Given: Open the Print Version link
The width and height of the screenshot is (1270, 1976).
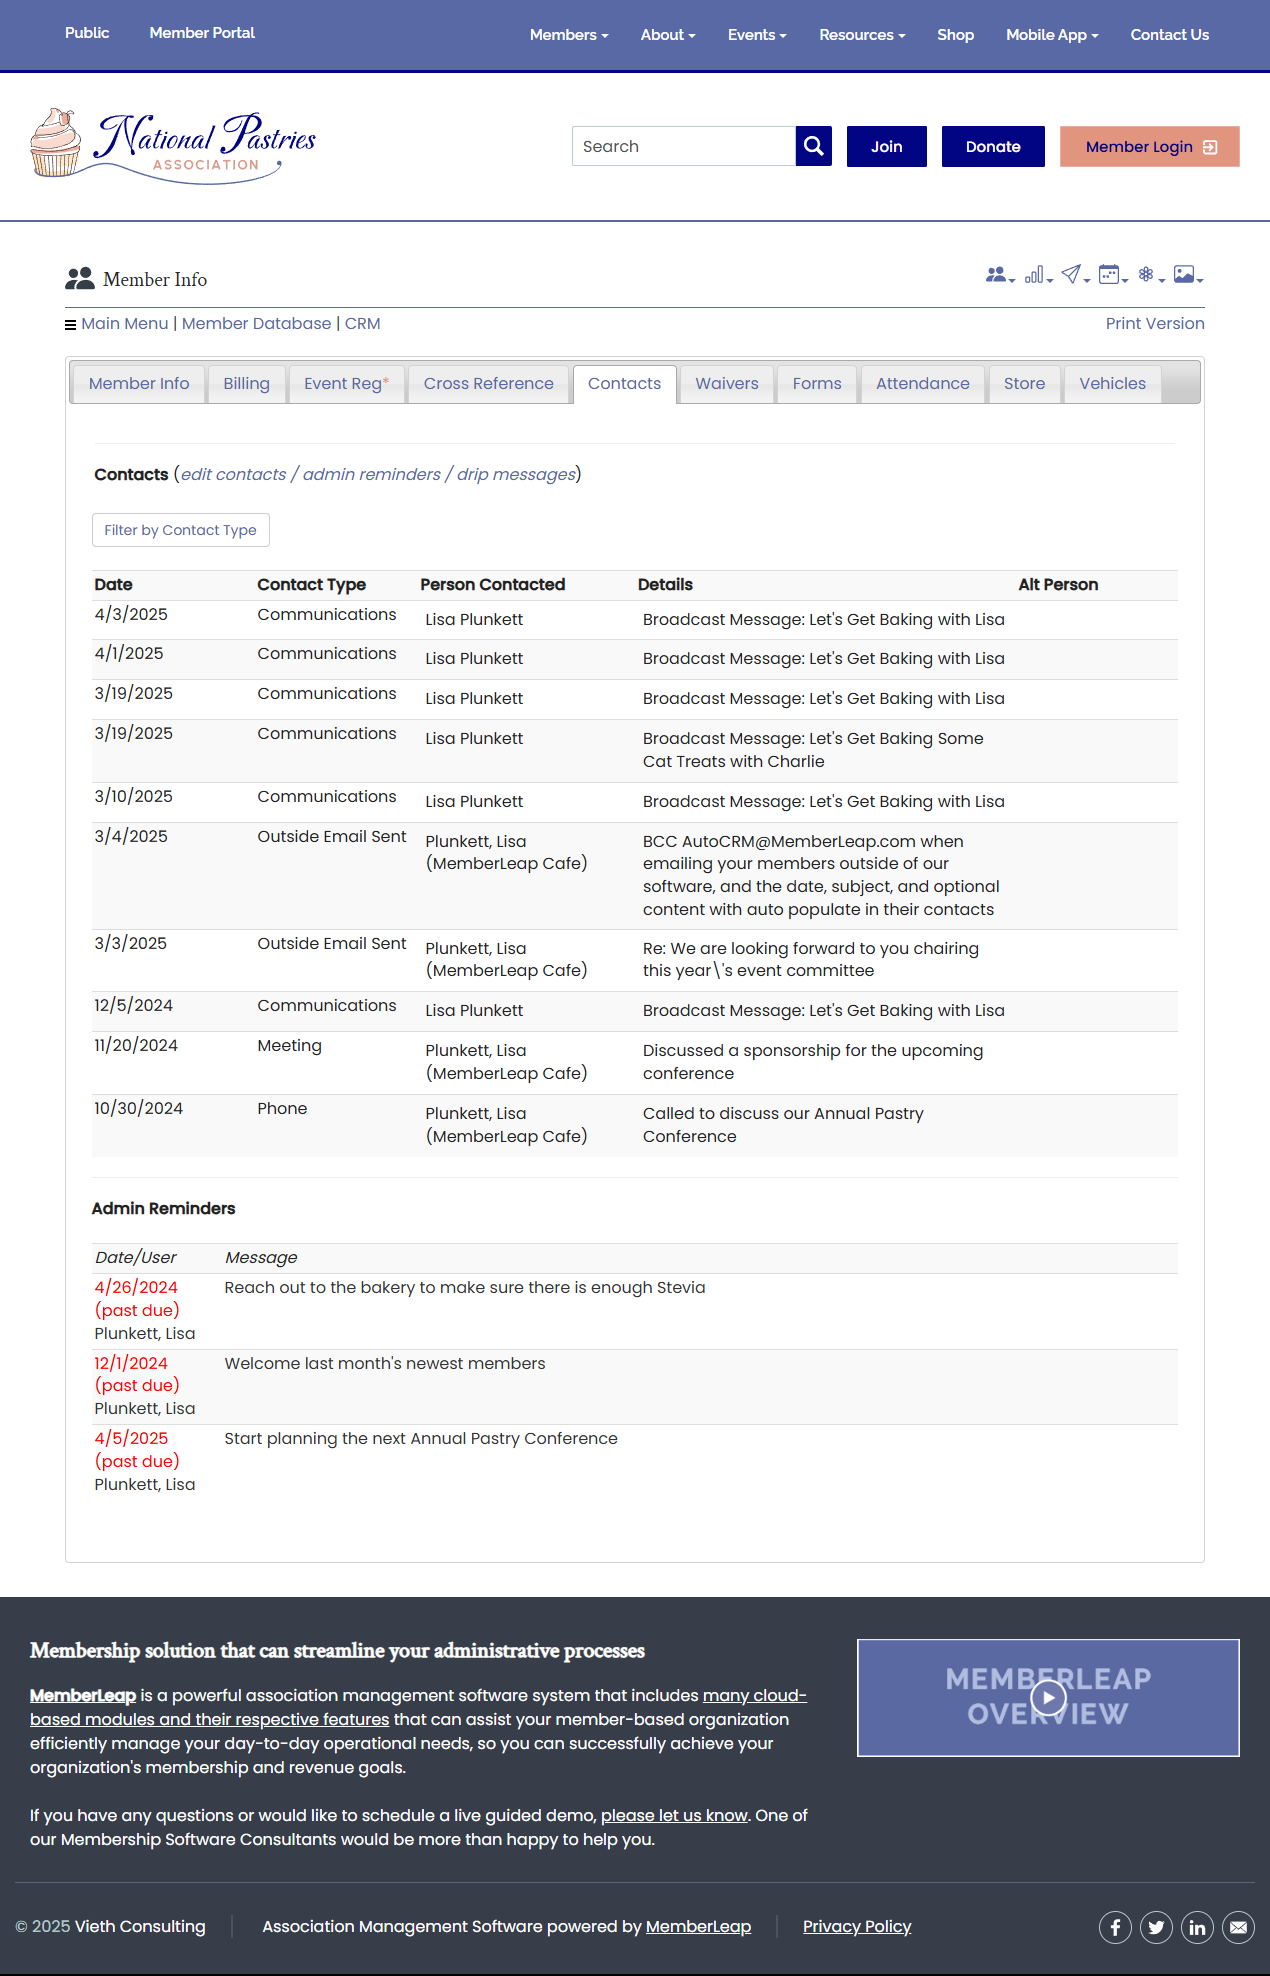Looking at the screenshot, I should click(1155, 324).
